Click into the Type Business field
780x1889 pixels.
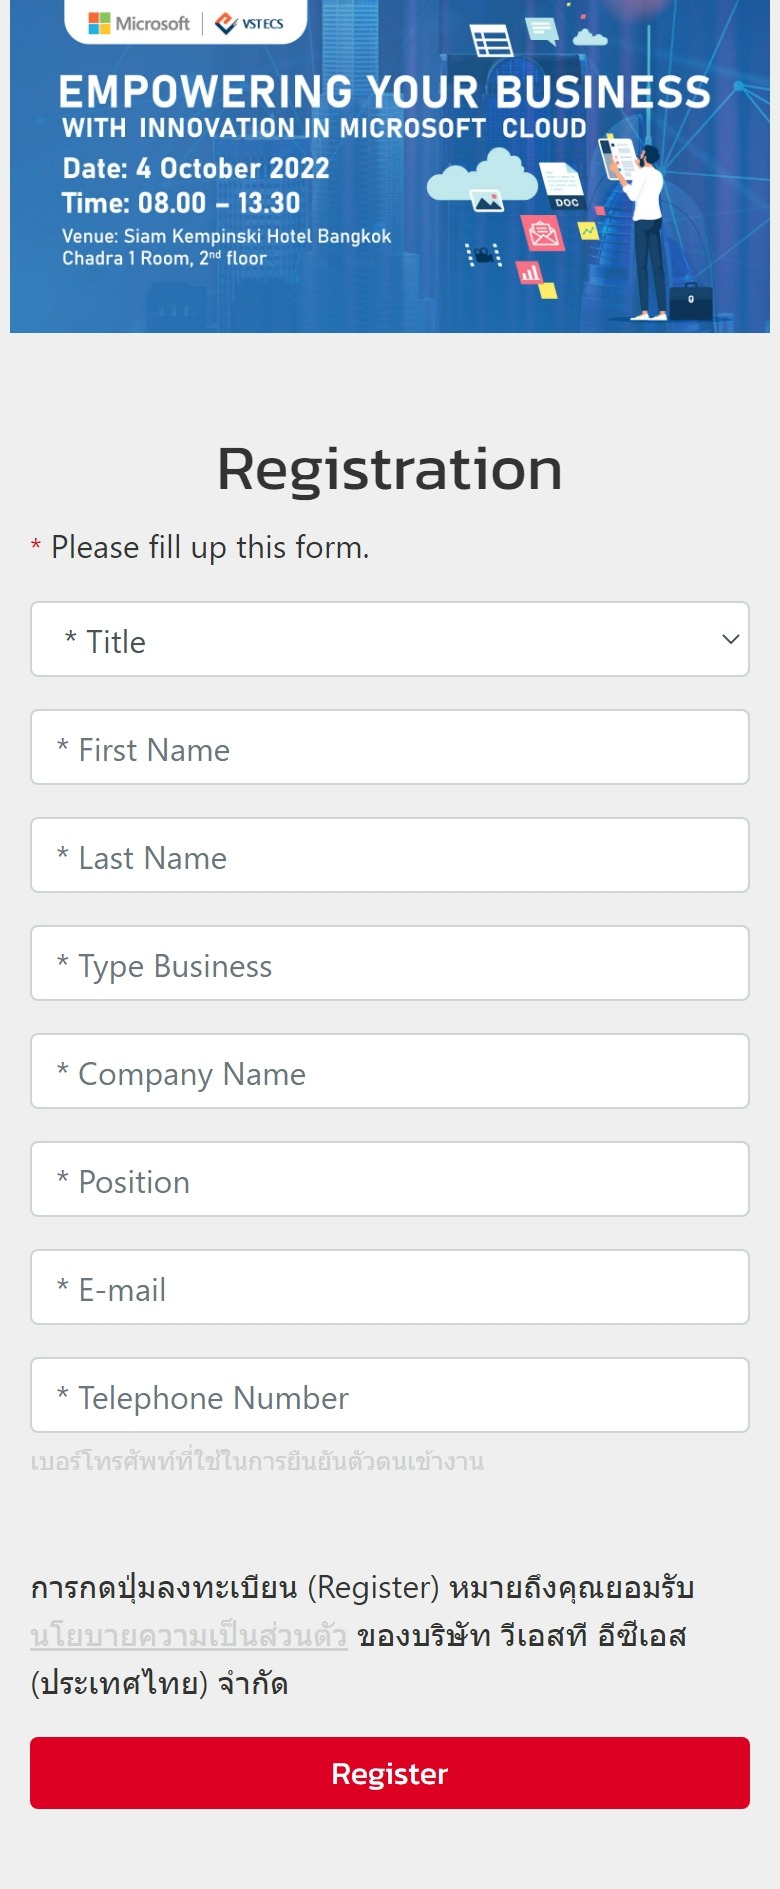(x=390, y=963)
